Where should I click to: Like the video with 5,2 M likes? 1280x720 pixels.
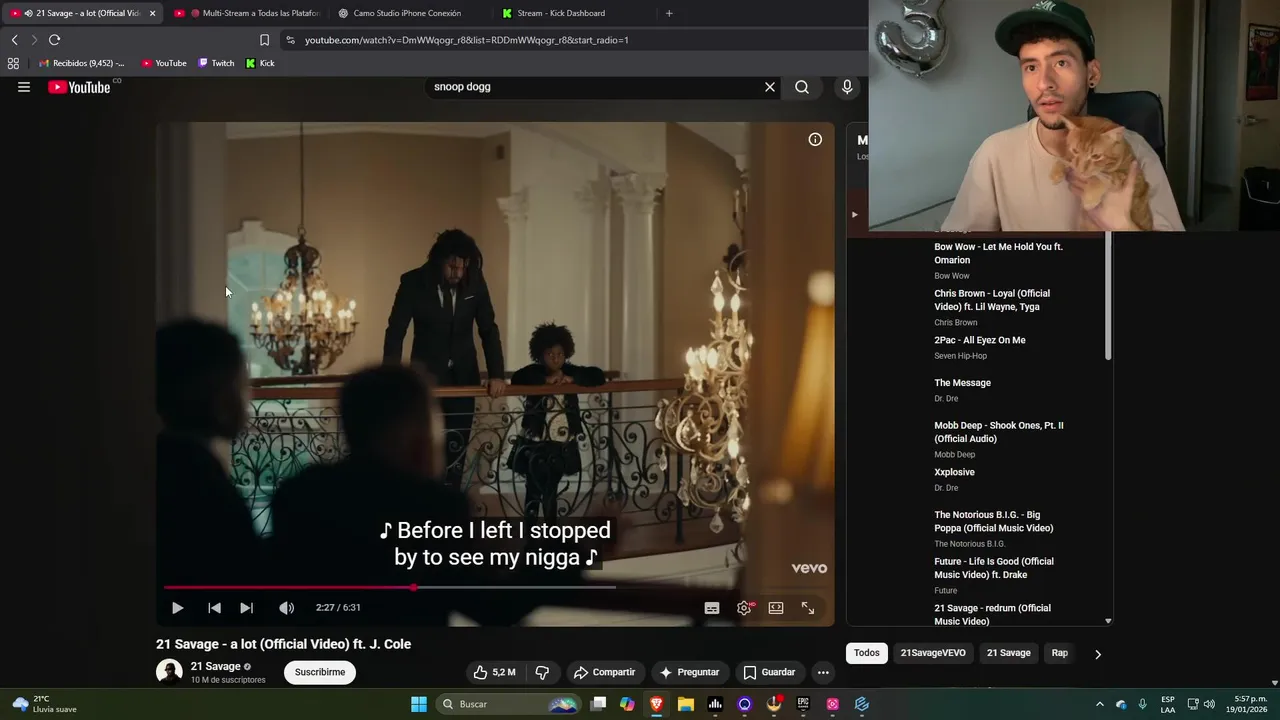pyautogui.click(x=495, y=672)
